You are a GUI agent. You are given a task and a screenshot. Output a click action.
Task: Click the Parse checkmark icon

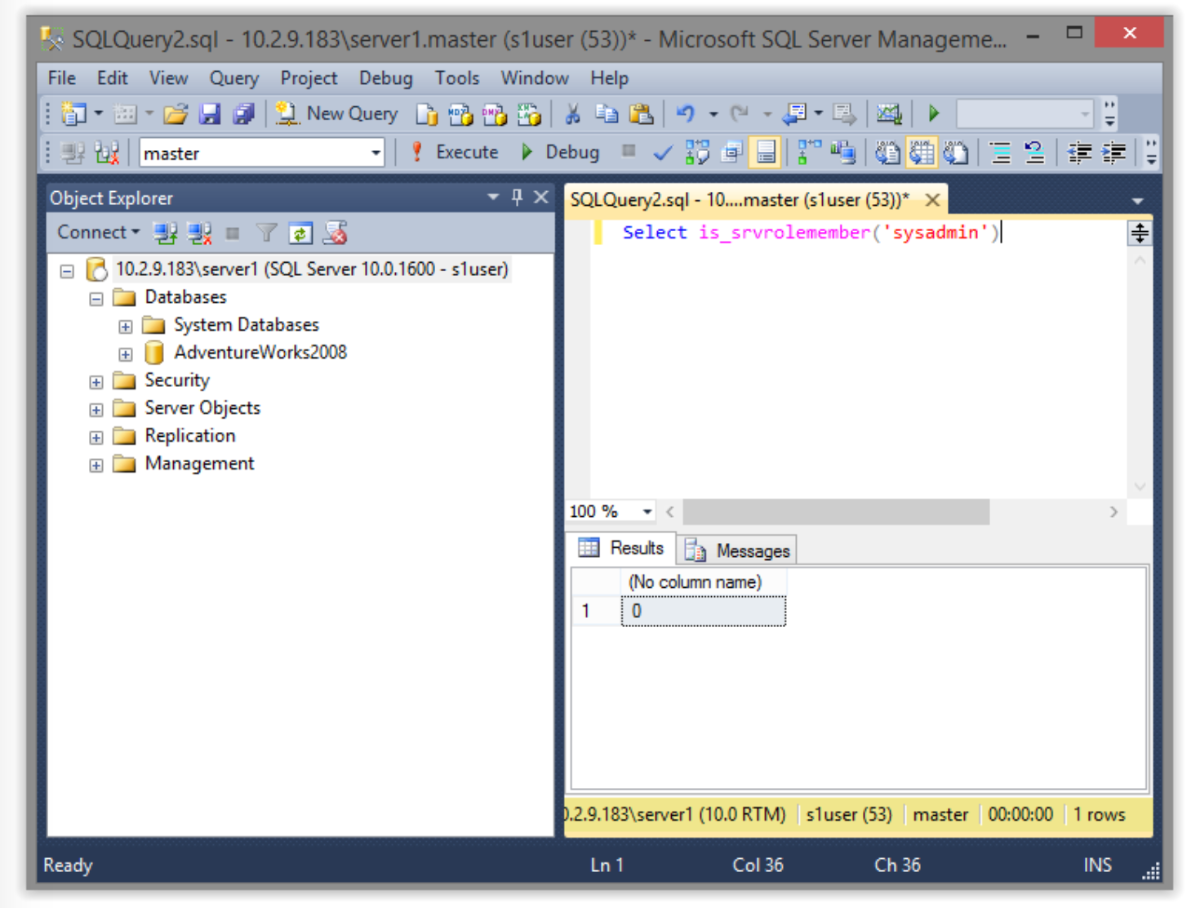point(662,152)
